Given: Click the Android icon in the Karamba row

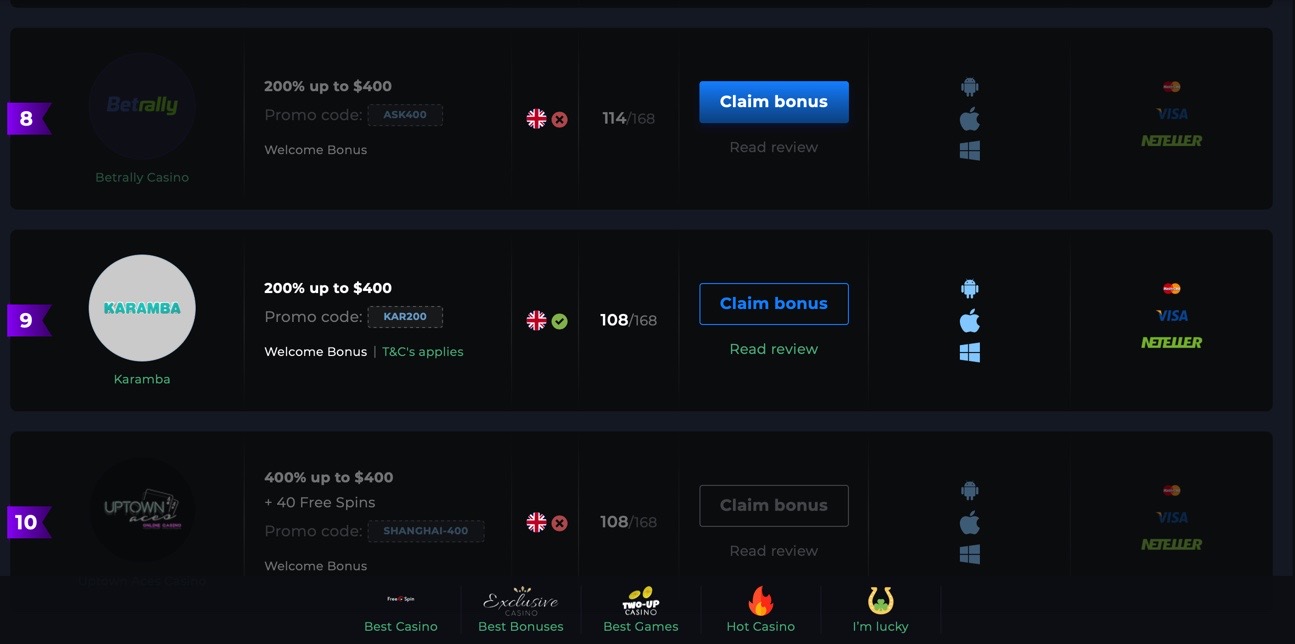Looking at the screenshot, I should tap(969, 289).
